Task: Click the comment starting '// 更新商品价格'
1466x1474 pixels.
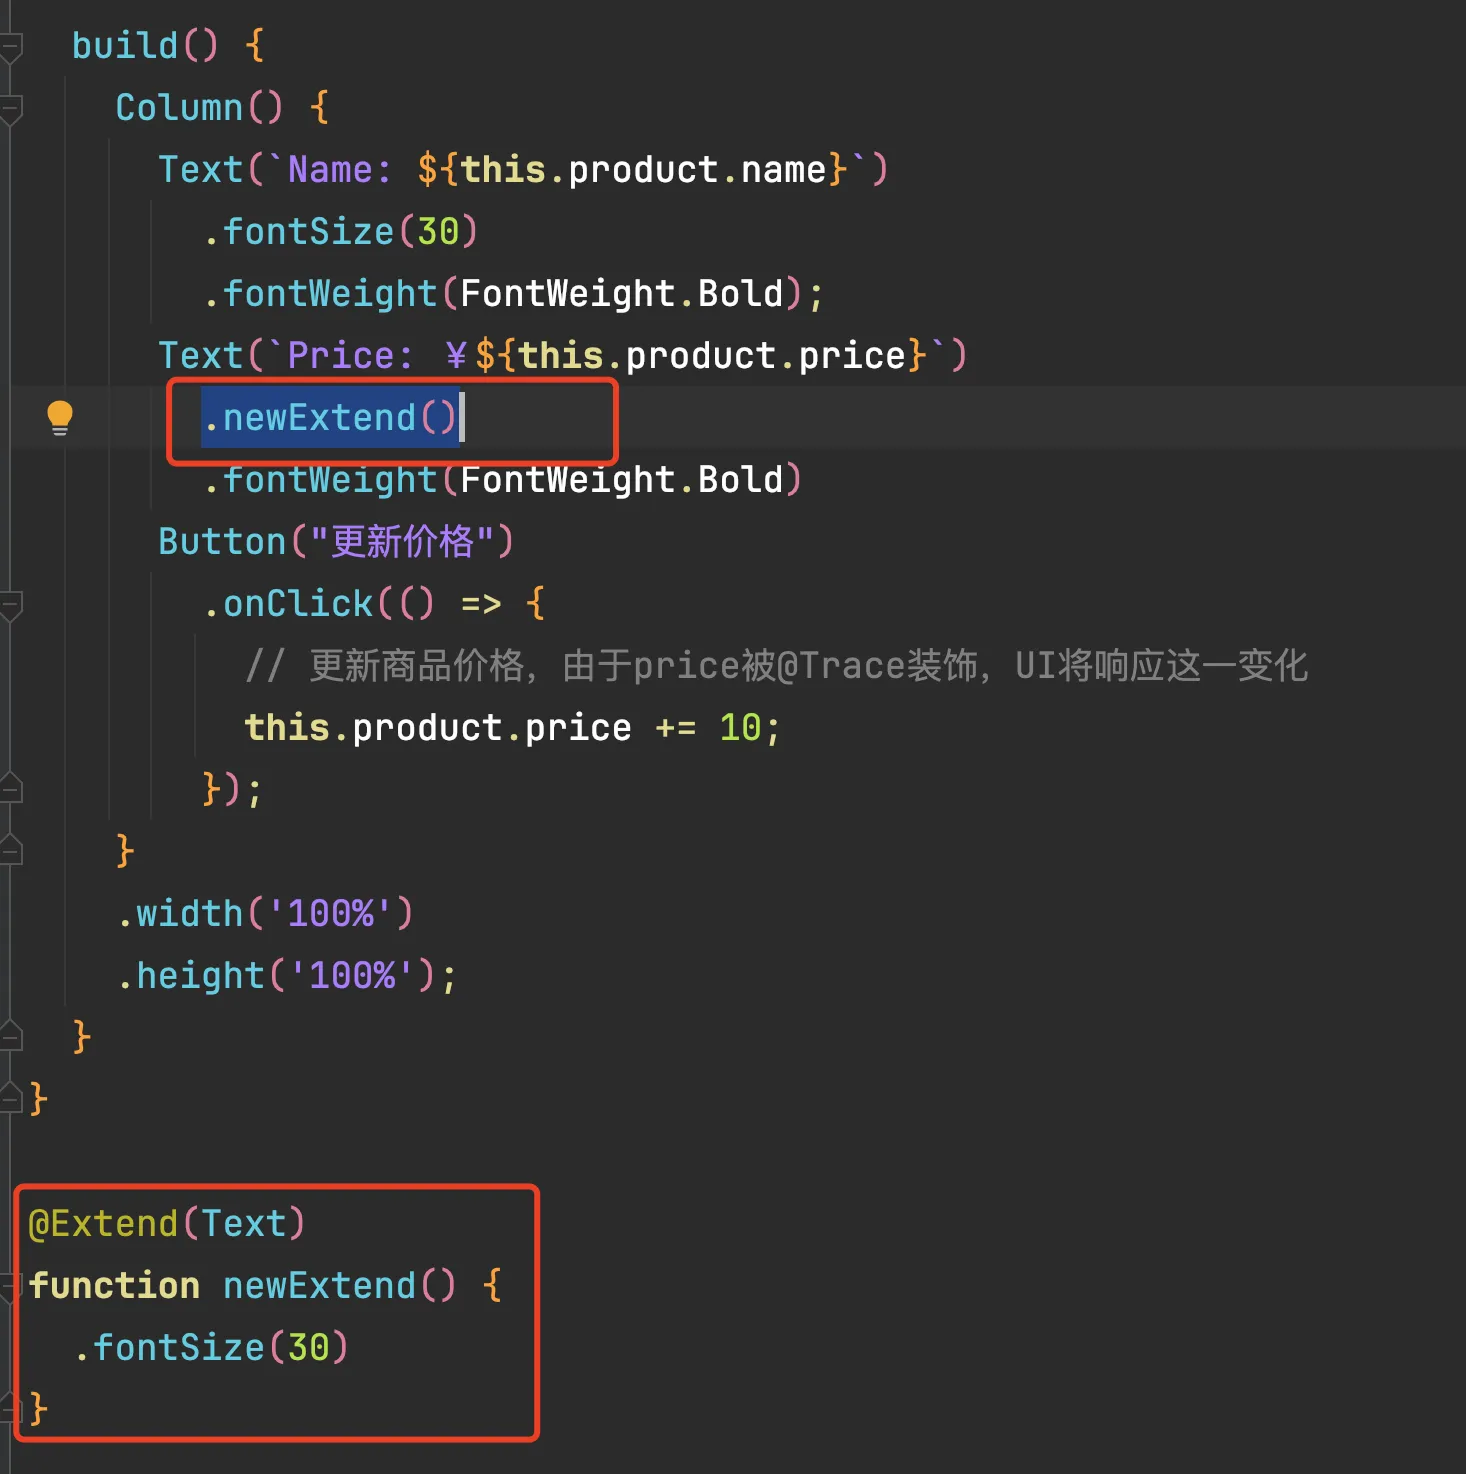Action: pos(776,666)
